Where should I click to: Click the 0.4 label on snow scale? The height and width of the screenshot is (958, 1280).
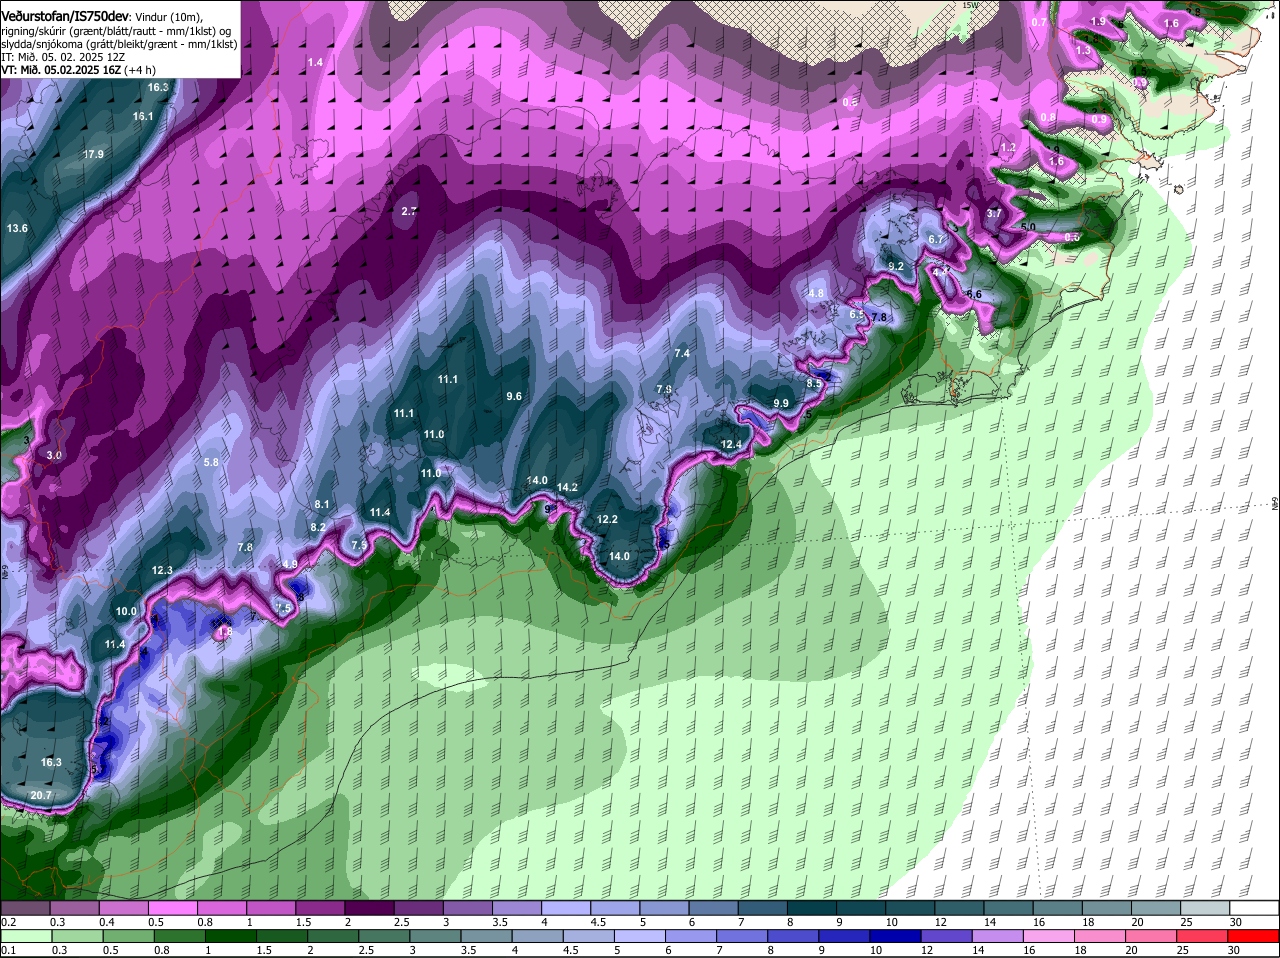click(x=107, y=922)
